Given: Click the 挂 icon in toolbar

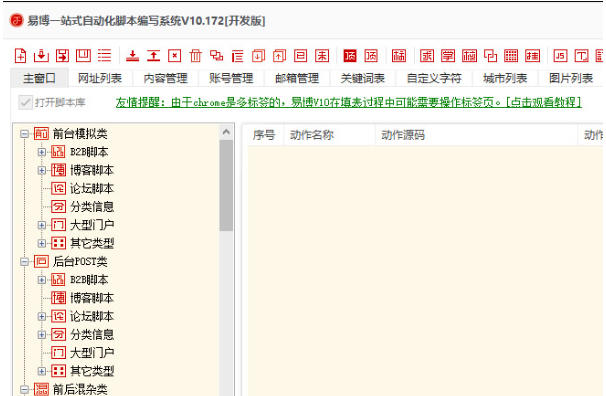Looking at the screenshot, I should [532, 56].
